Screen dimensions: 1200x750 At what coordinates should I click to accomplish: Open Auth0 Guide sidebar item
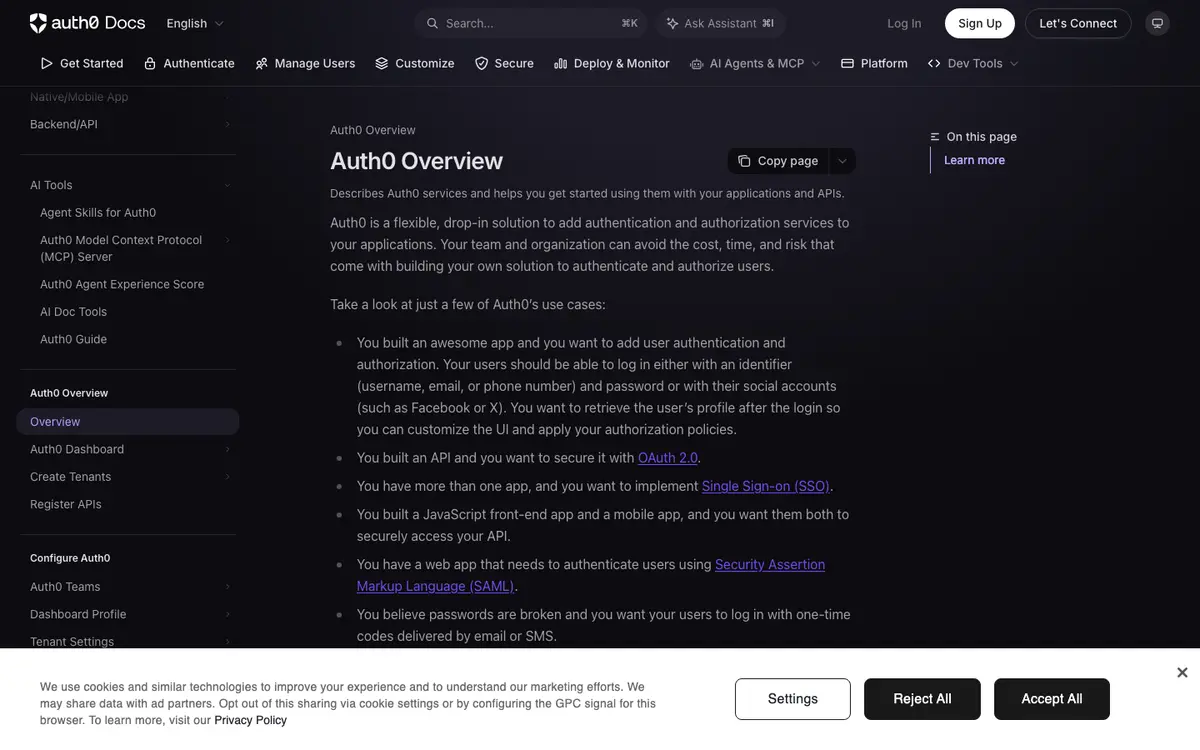pos(73,339)
